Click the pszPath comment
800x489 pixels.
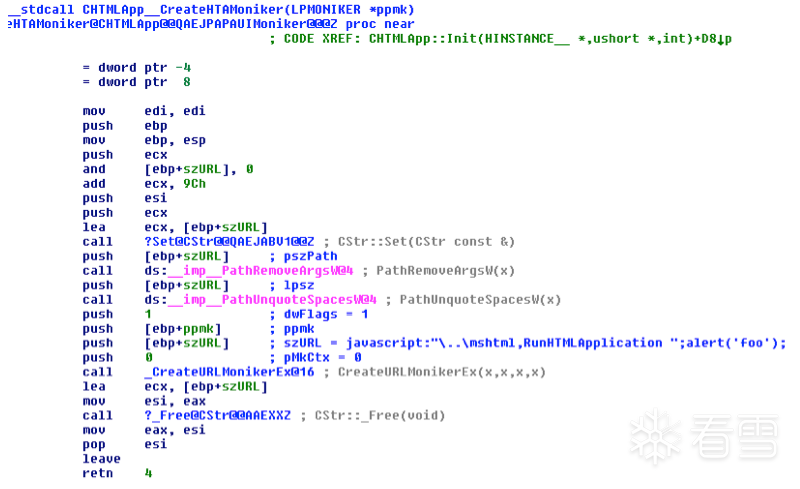click(x=310, y=256)
